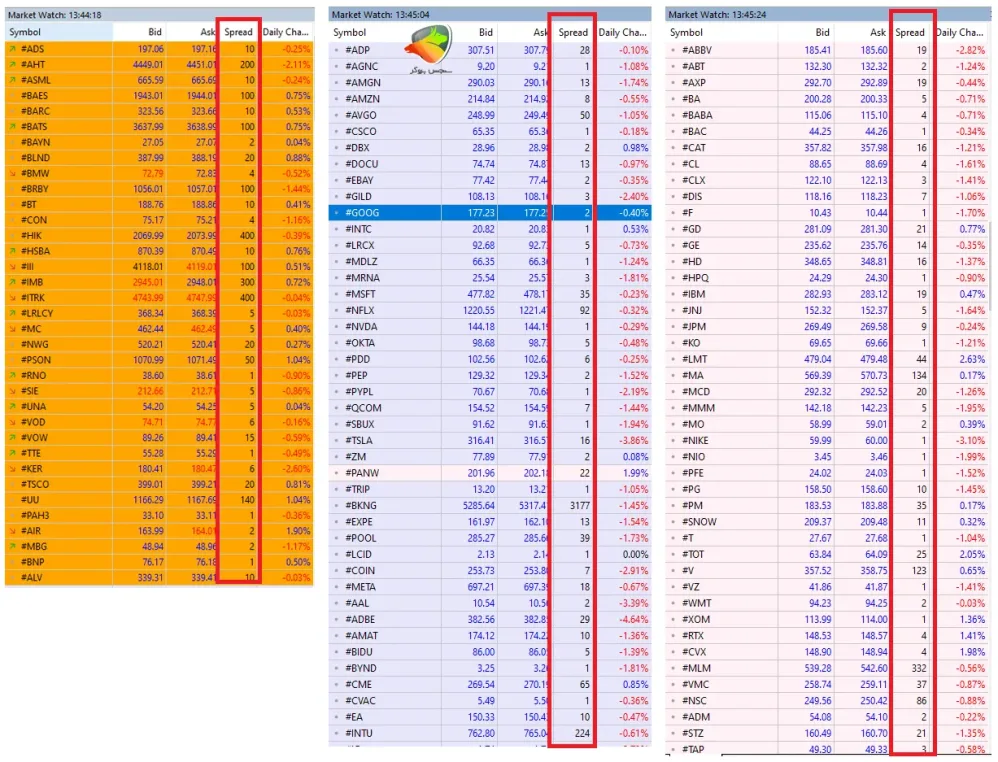This screenshot has width=998, height=762.
Task: Click the up-arrow icon beside #ASML
Action: click(x=13, y=80)
